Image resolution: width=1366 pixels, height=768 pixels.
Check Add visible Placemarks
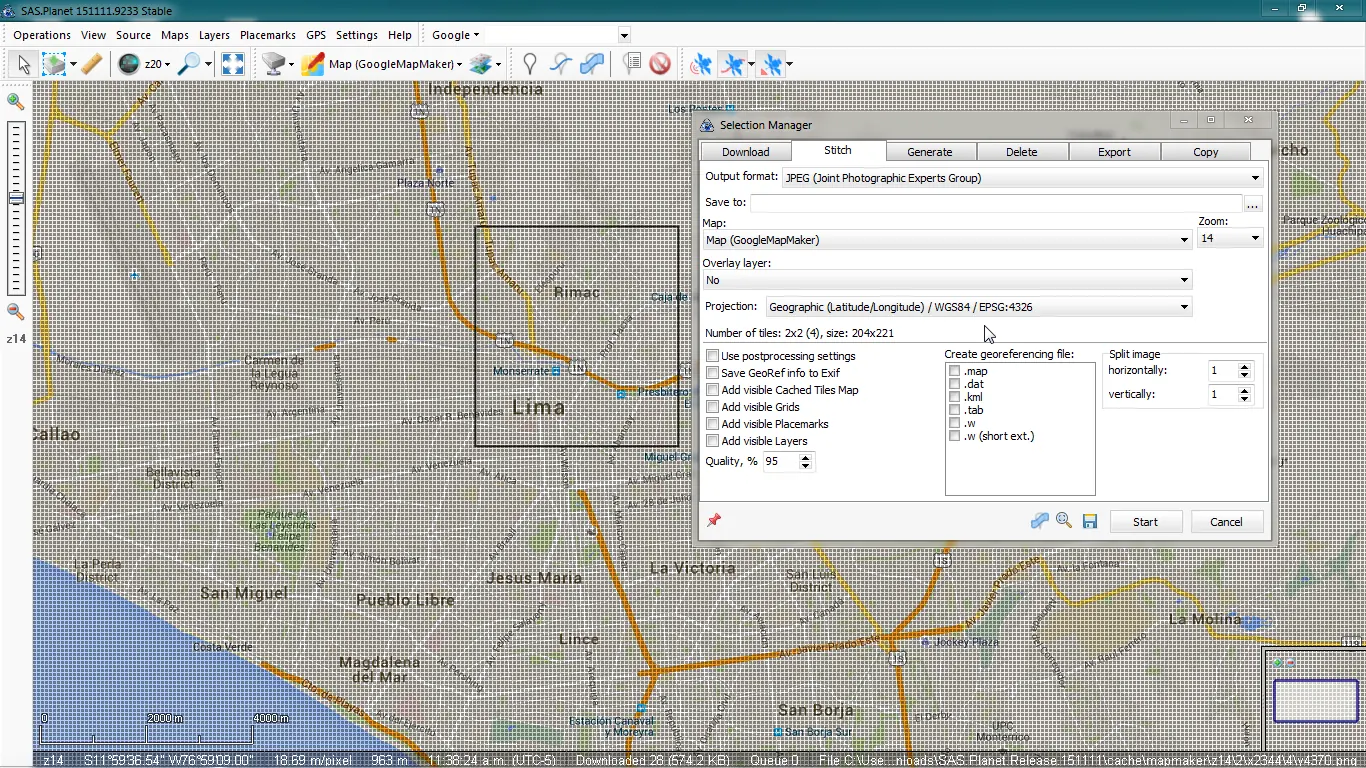click(x=713, y=424)
